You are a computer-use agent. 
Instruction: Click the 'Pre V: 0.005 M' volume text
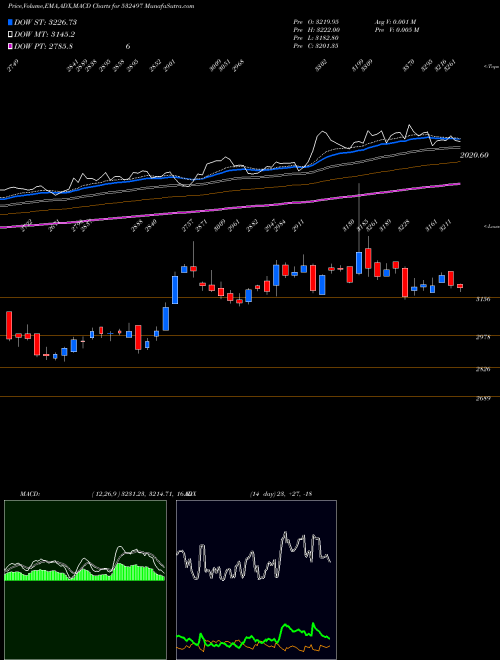coord(396,30)
